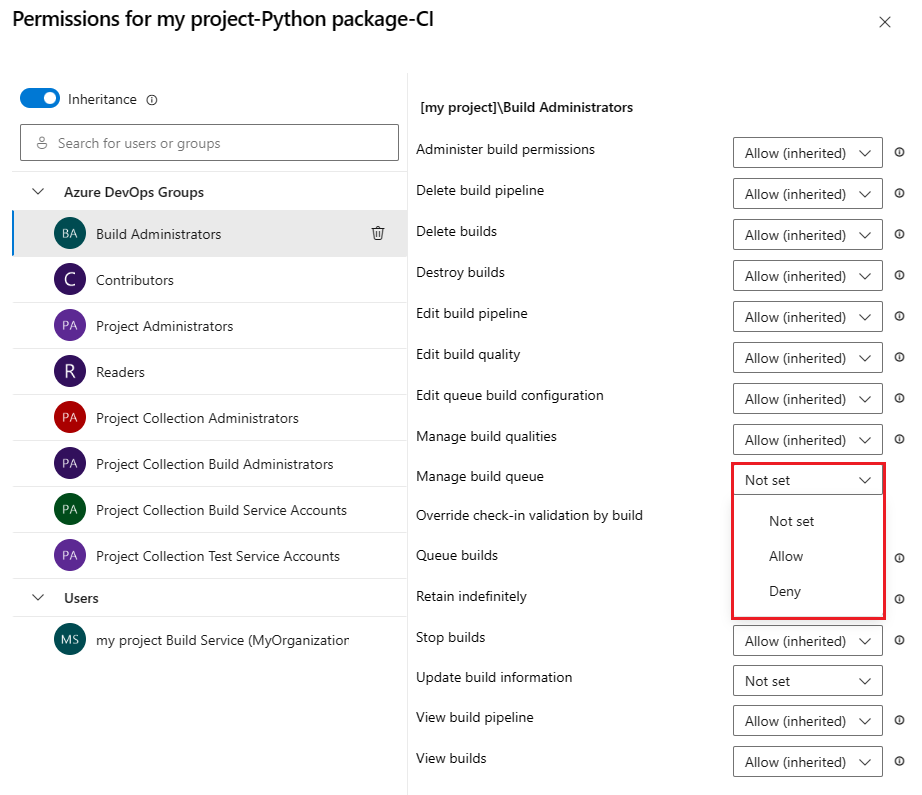The height and width of the screenshot is (795, 922).
Task: Open the View build pipeline dropdown
Action: (x=807, y=721)
